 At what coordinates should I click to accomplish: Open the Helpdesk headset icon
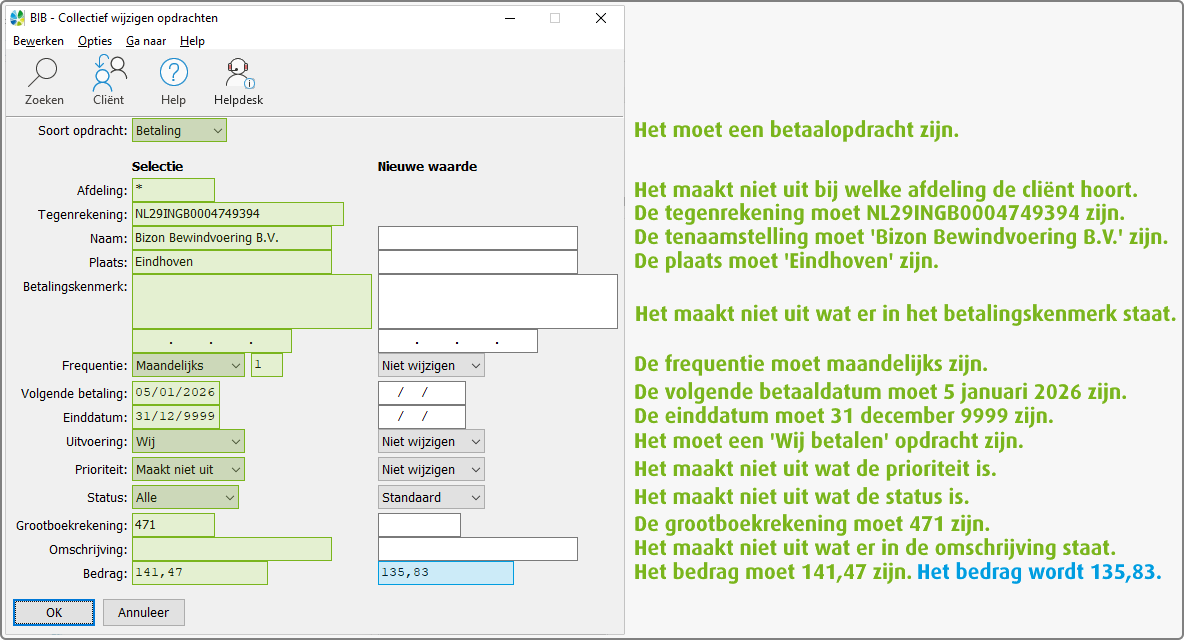[238, 74]
